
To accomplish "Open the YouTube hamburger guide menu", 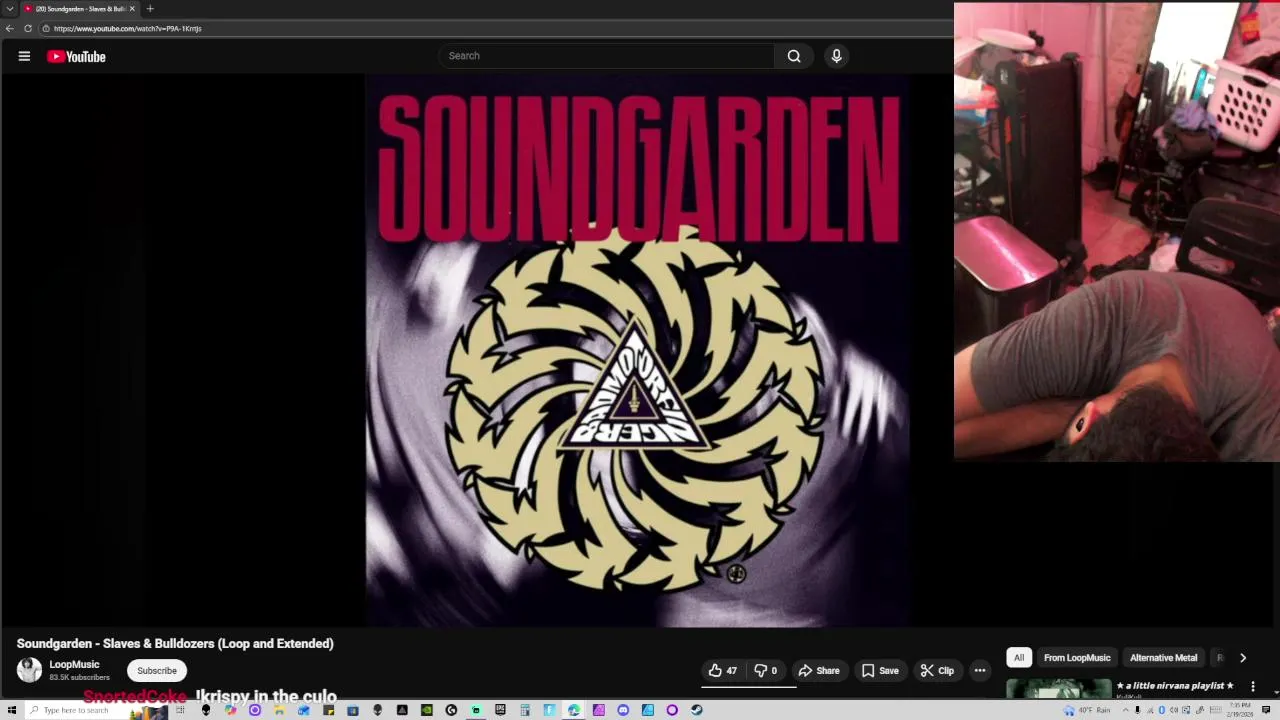I will click(24, 56).
